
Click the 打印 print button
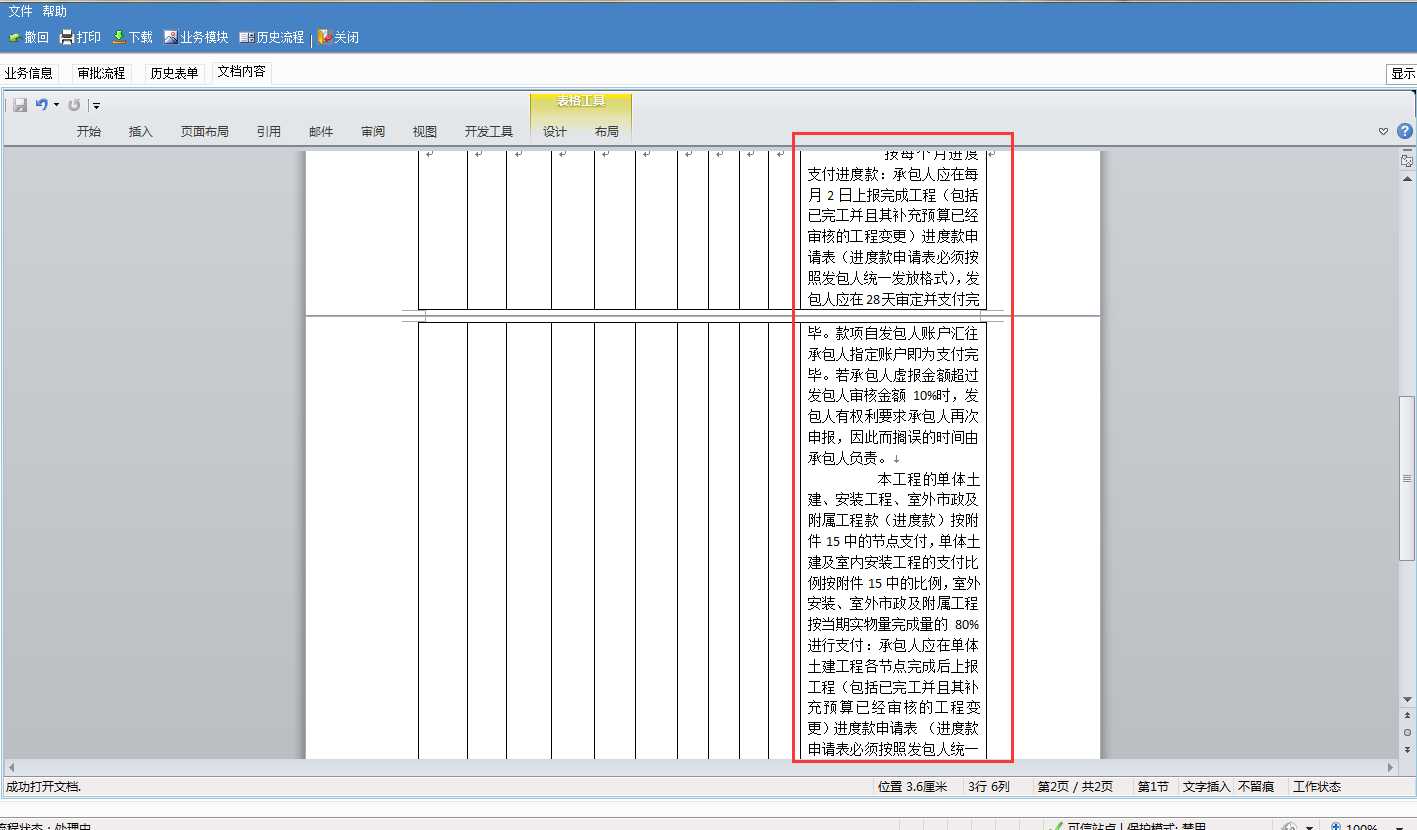(81, 37)
